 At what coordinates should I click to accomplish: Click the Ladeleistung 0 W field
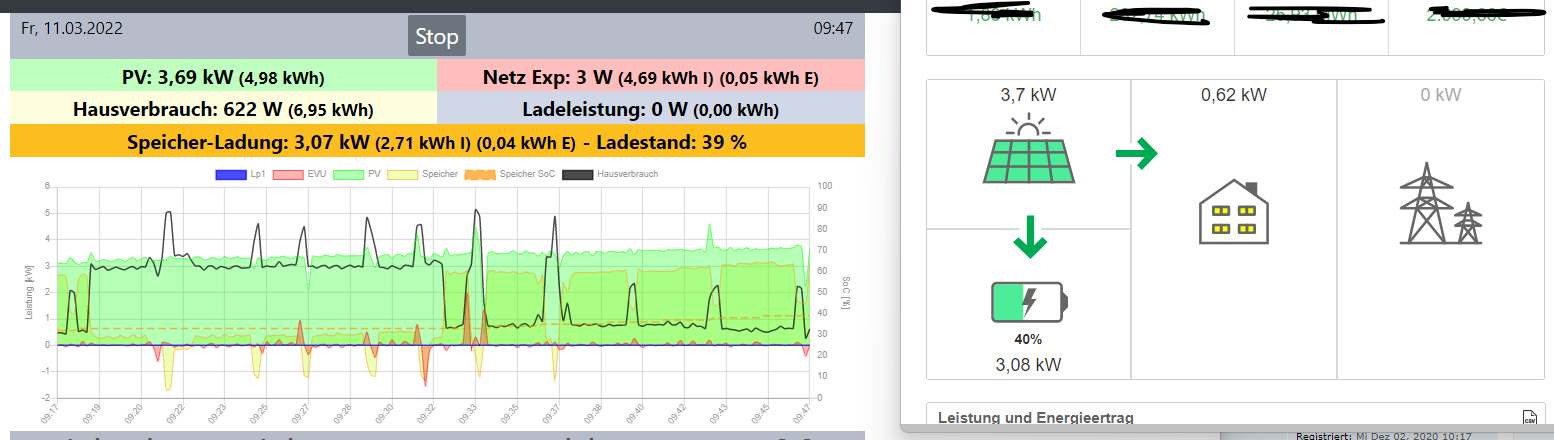pos(651,109)
